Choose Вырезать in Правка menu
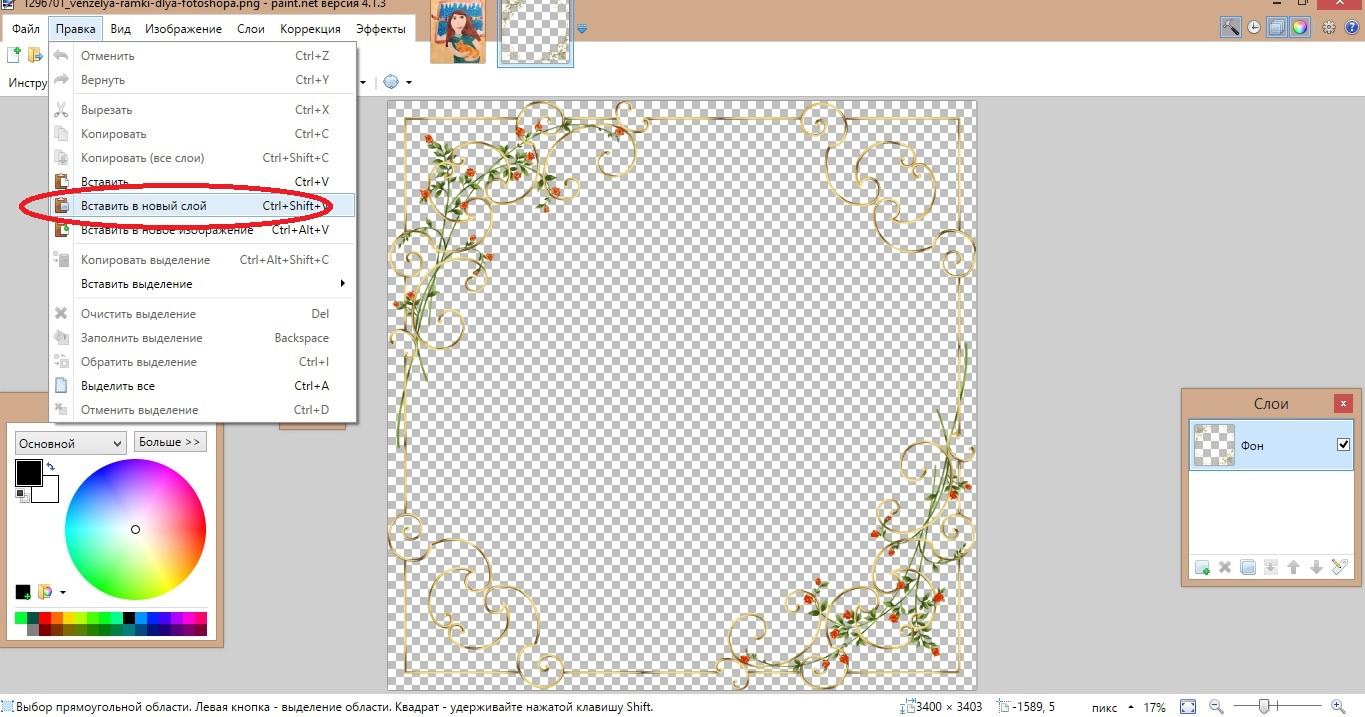1365x717 pixels. point(203,110)
